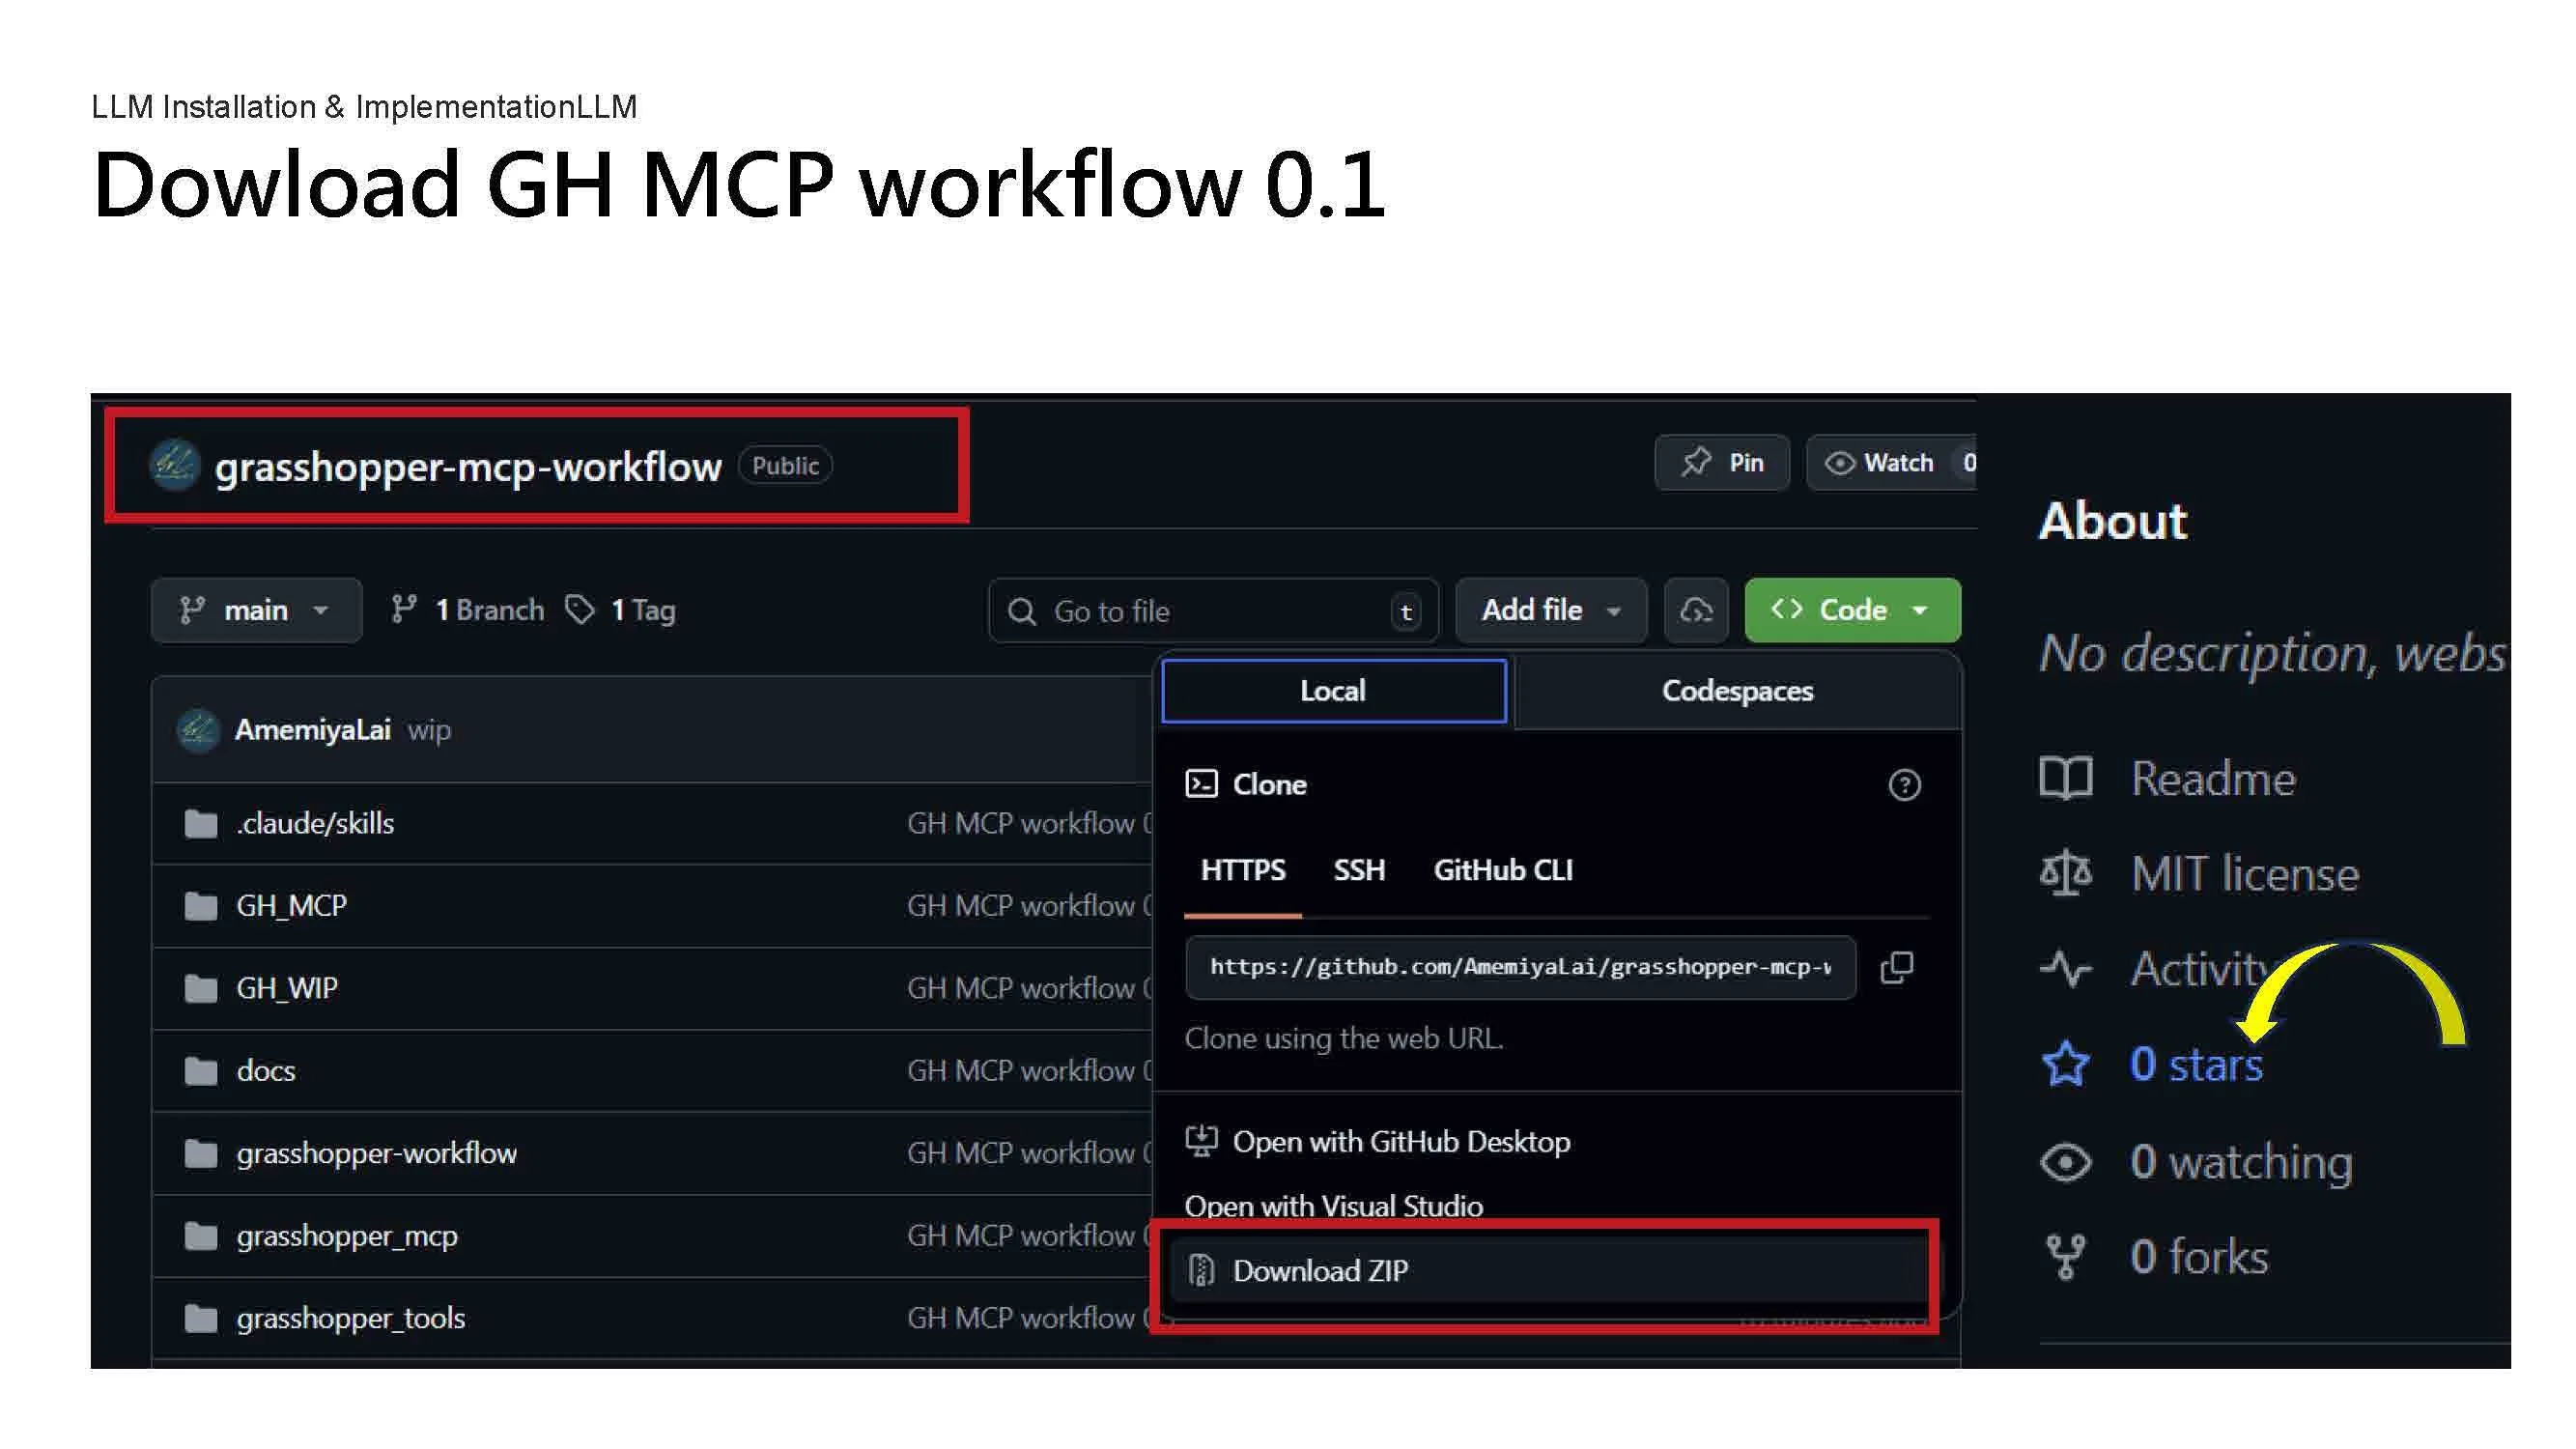Viewport: 2576px width, 1449px height.
Task: Click the Readme book icon
Action: 2064,778
